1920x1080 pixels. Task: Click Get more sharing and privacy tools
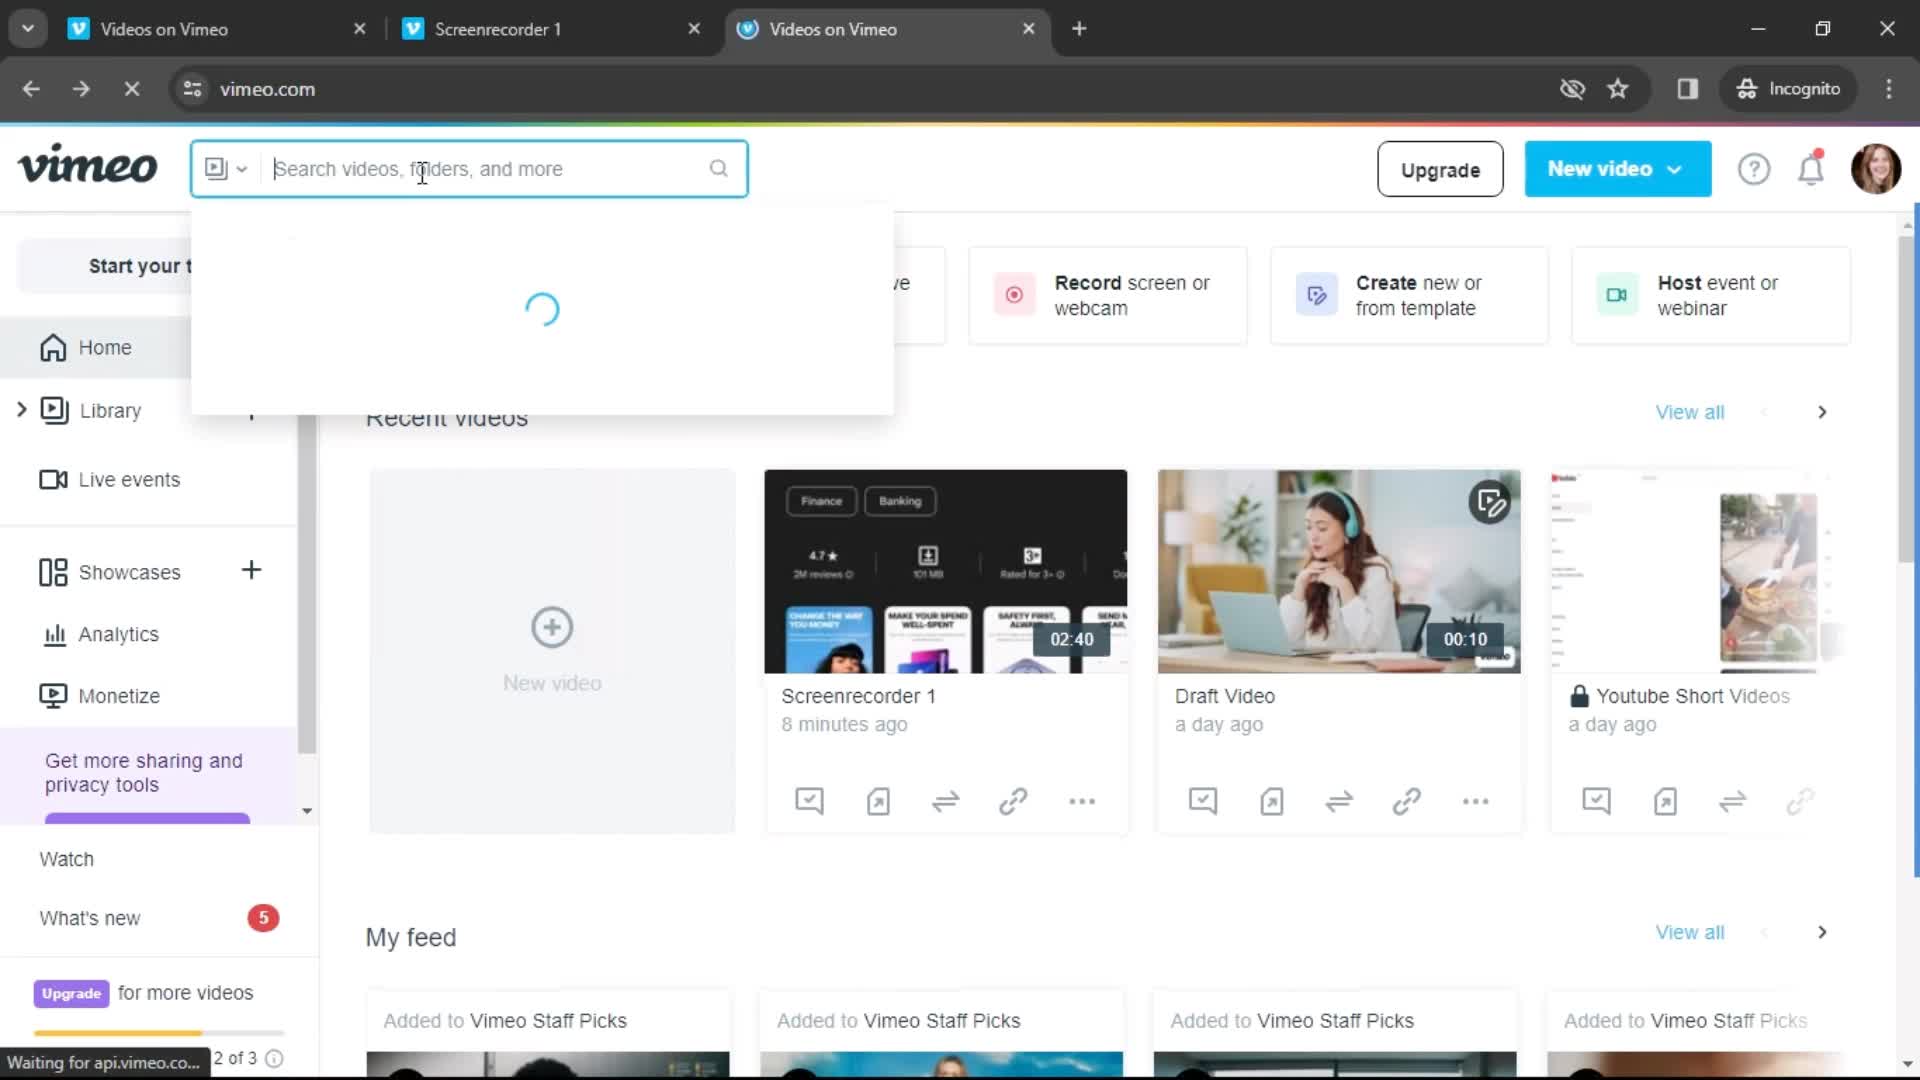(x=144, y=773)
